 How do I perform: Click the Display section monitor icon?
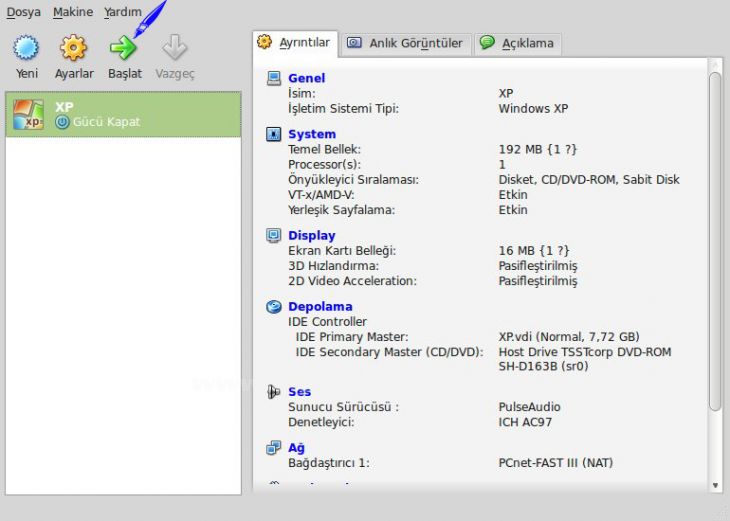(x=274, y=235)
